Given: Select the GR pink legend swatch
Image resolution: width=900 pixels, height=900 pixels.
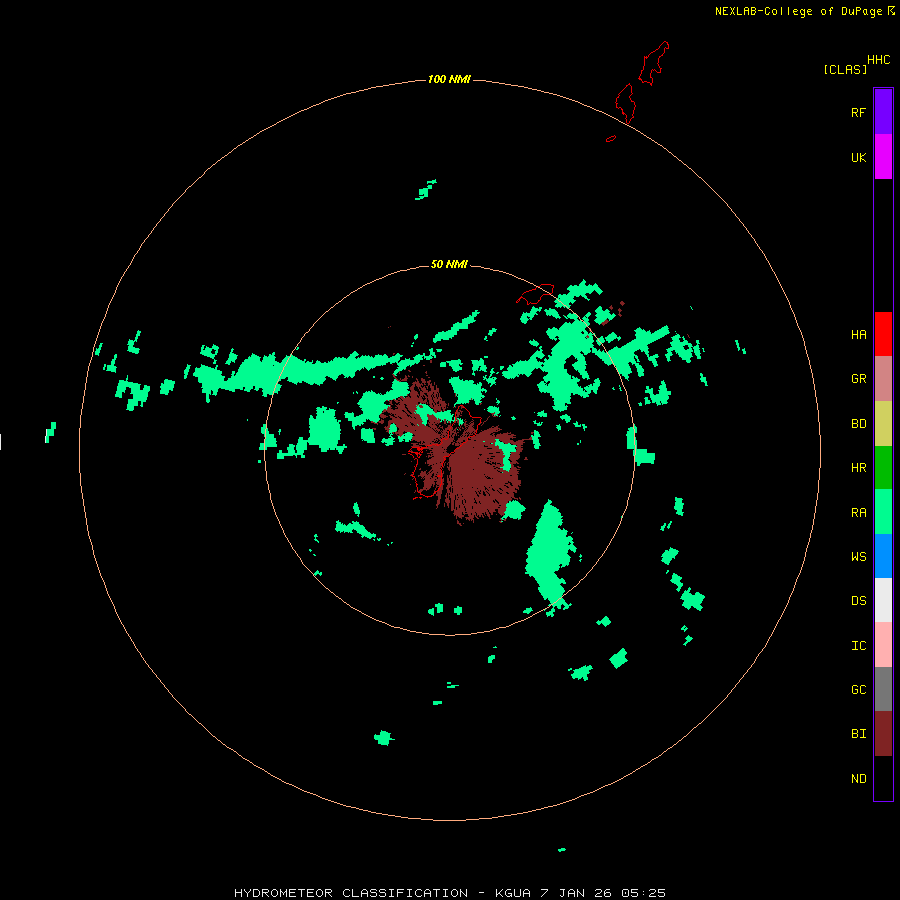Looking at the screenshot, I should point(883,379).
